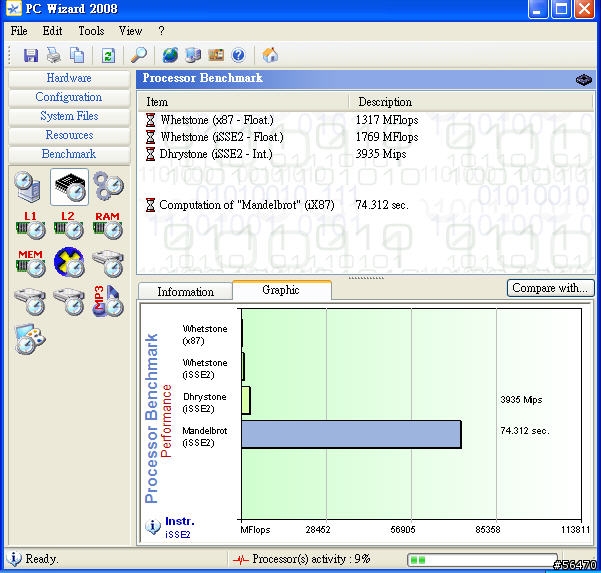The height and width of the screenshot is (573, 601).
Task: Select the Whetstone (iSSE2 - Float.) row
Action: (x=365, y=137)
